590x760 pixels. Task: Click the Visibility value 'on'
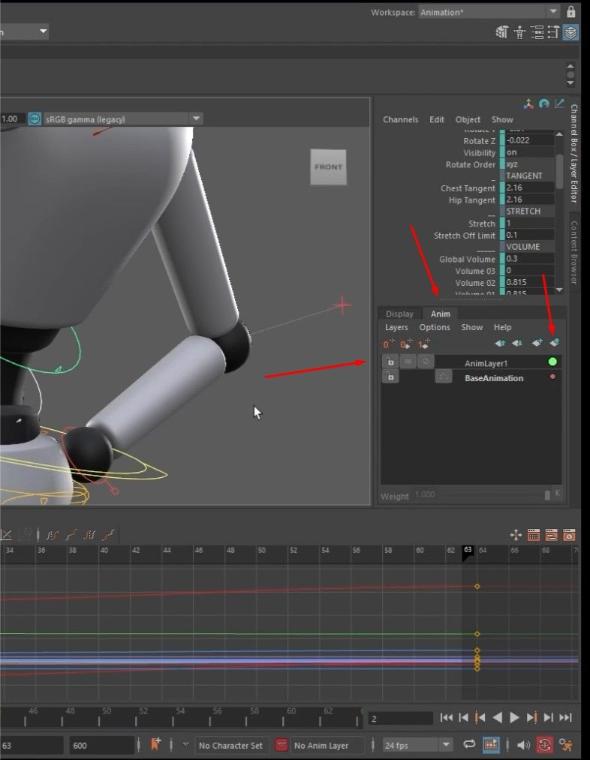click(x=529, y=152)
